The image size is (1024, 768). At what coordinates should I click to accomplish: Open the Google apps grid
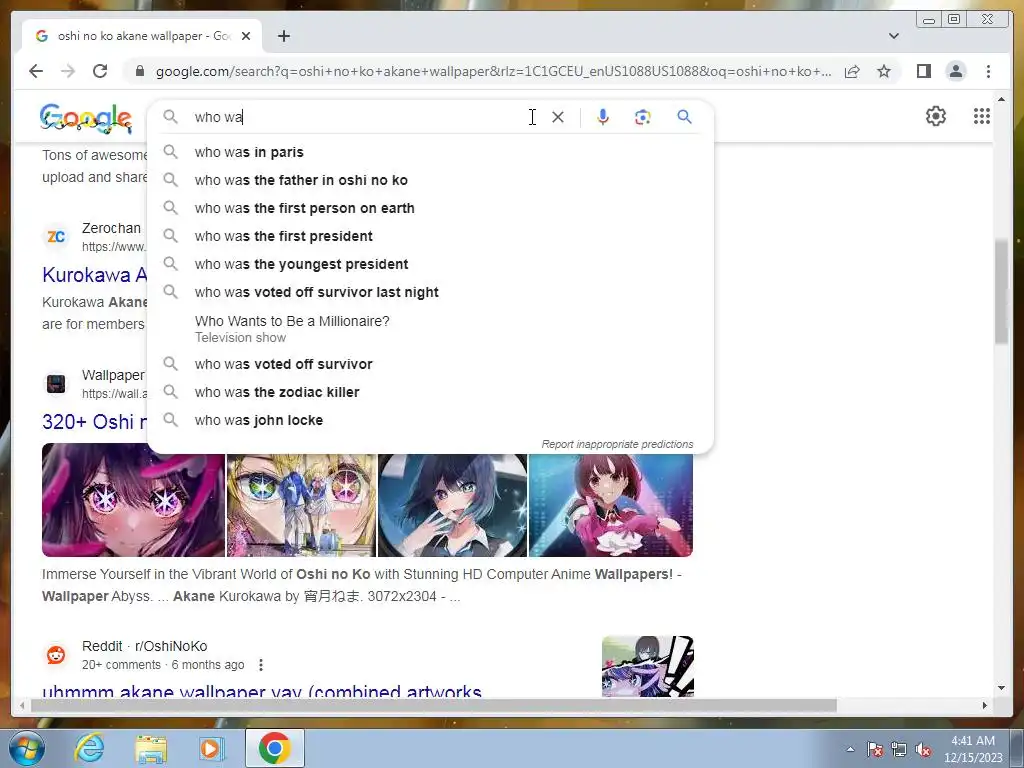point(982,116)
